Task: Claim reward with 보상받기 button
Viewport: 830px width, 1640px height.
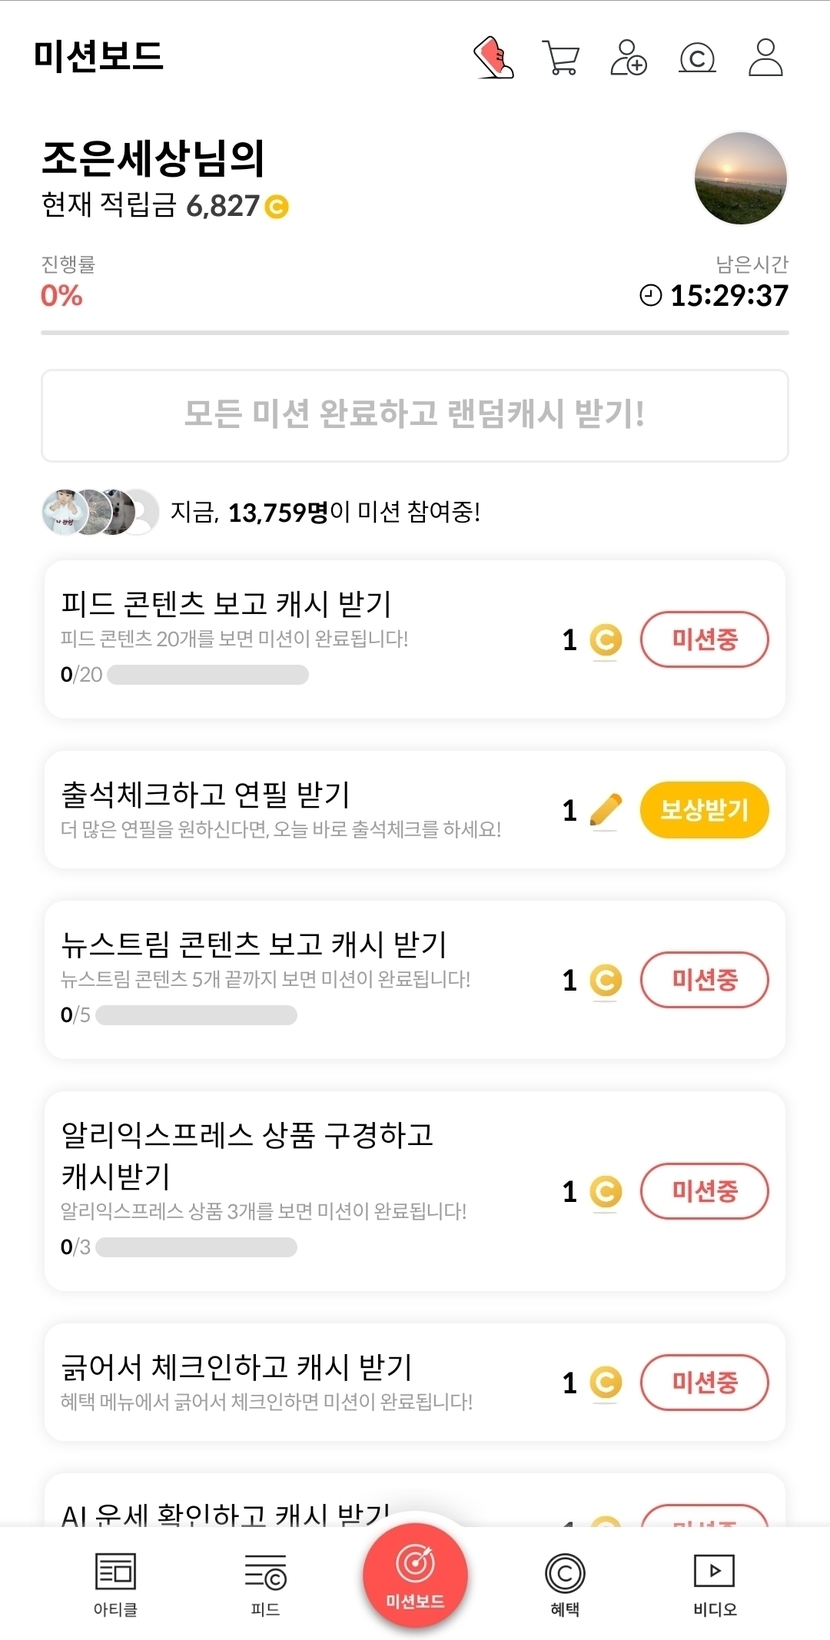Action: pyautogui.click(x=704, y=810)
